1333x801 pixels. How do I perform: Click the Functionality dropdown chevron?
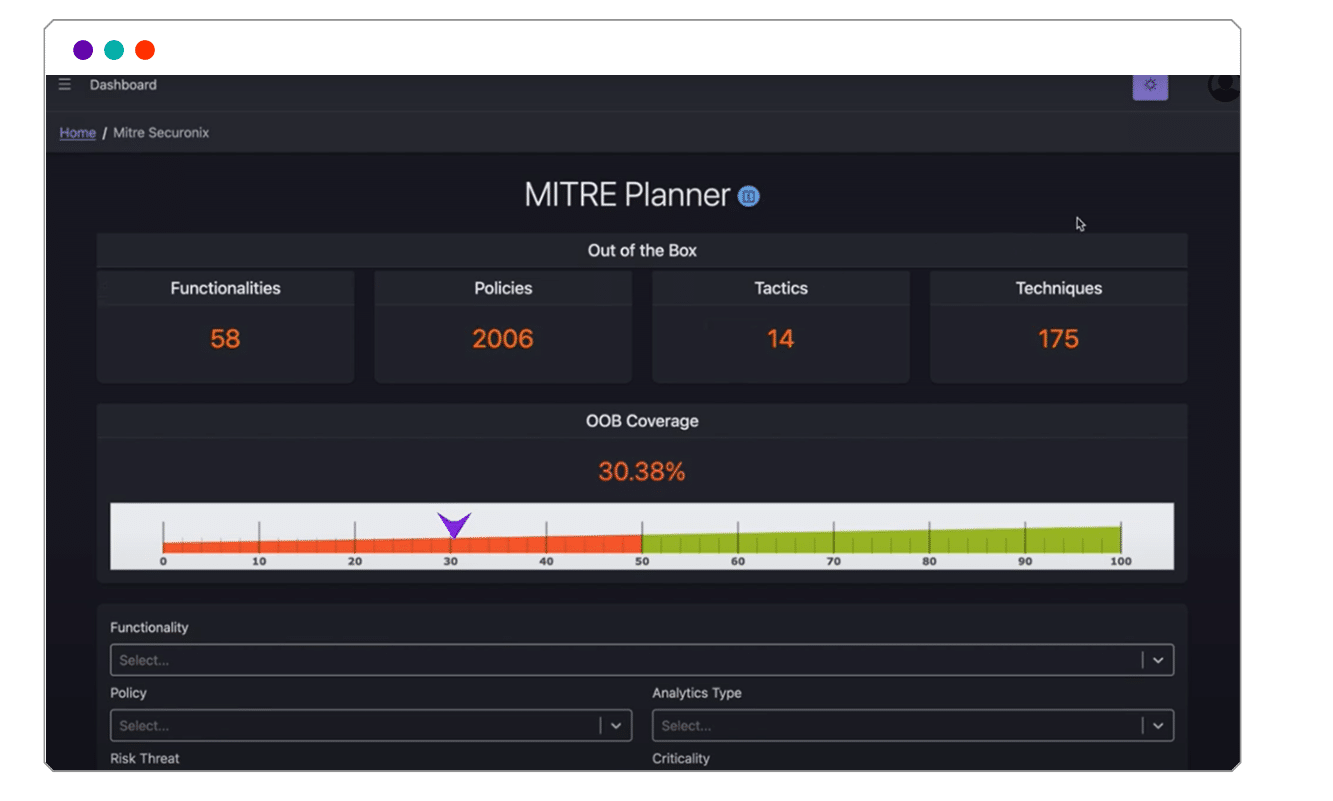click(x=1158, y=660)
